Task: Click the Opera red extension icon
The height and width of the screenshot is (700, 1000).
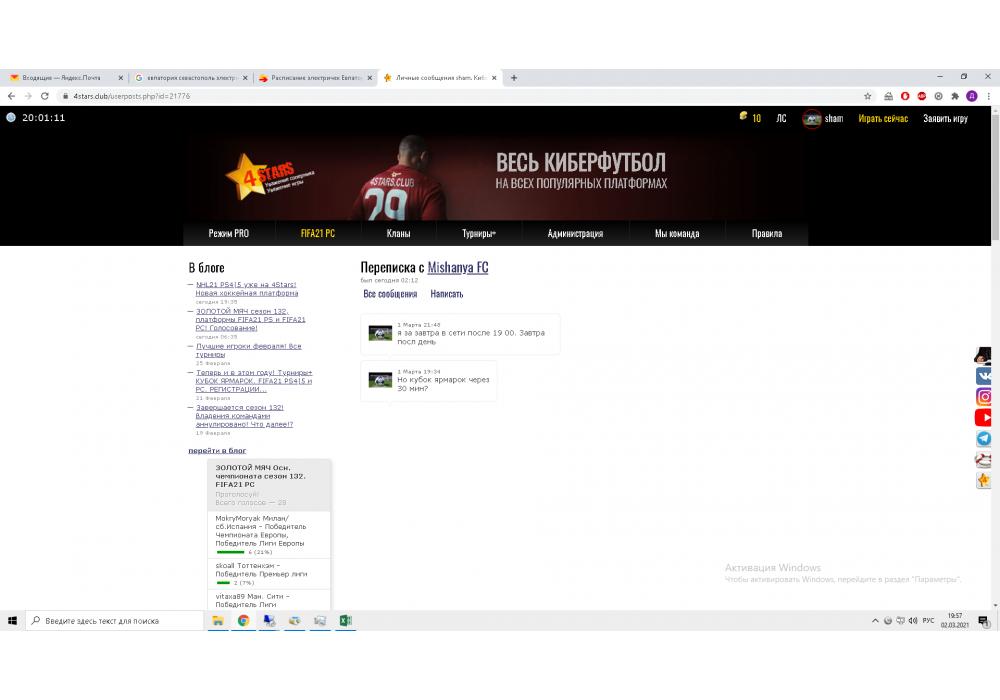Action: 905,96
